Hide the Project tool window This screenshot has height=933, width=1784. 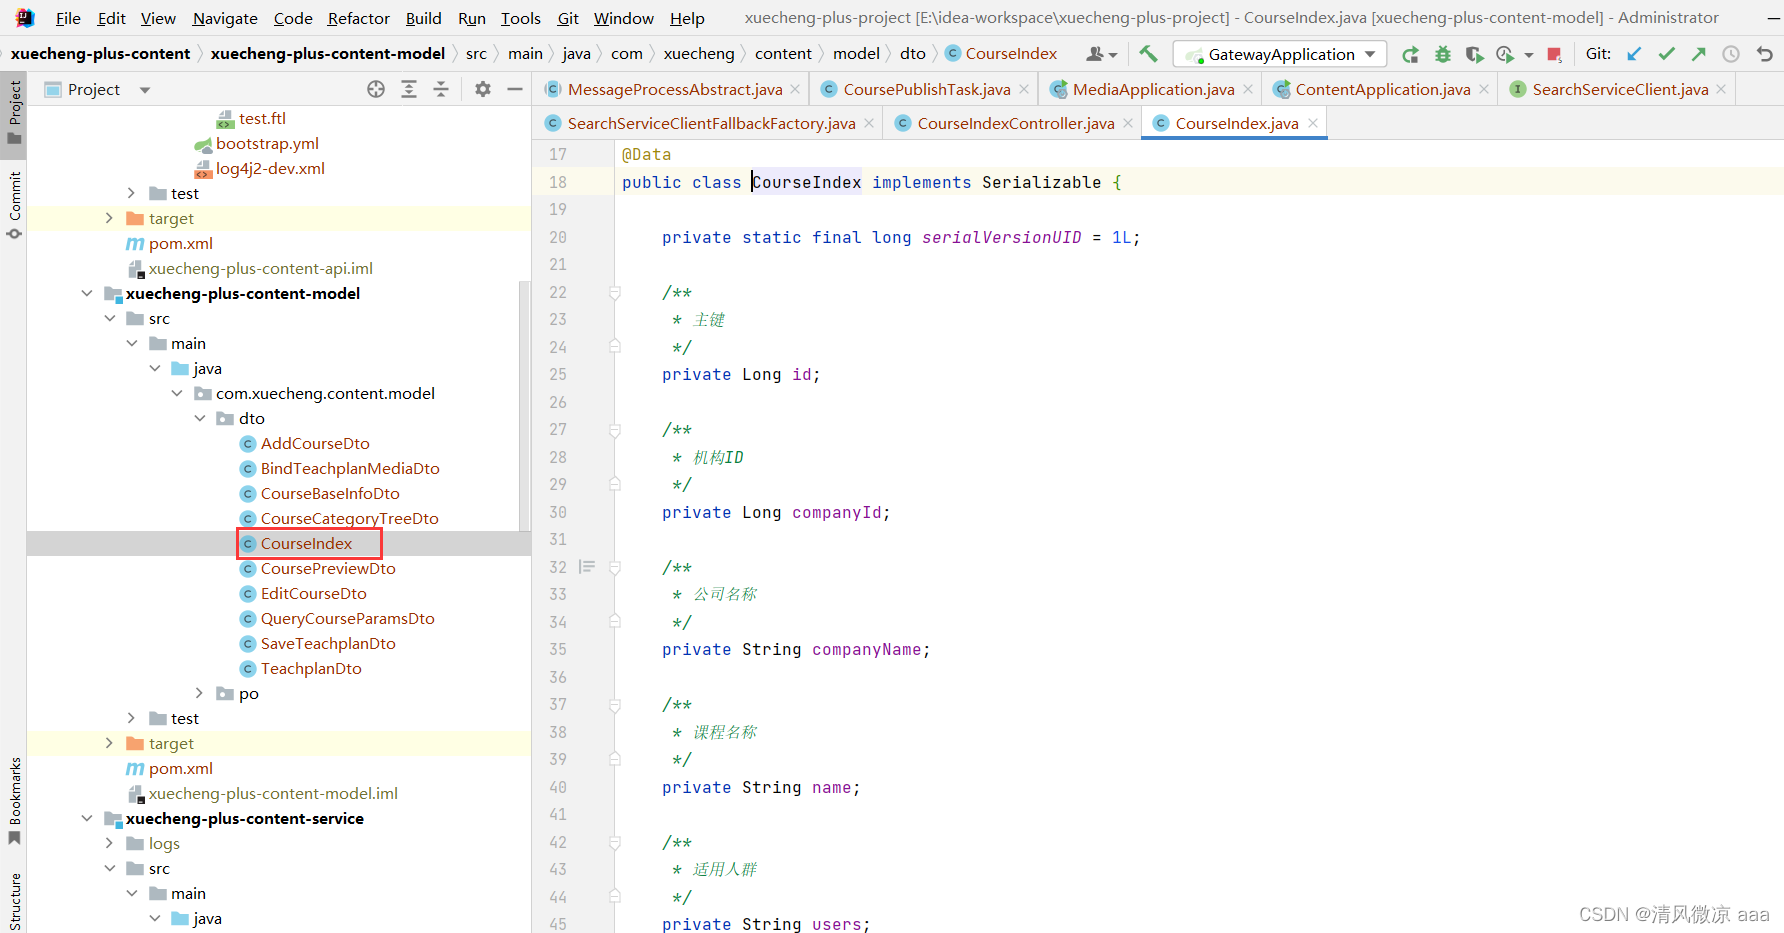tap(515, 89)
